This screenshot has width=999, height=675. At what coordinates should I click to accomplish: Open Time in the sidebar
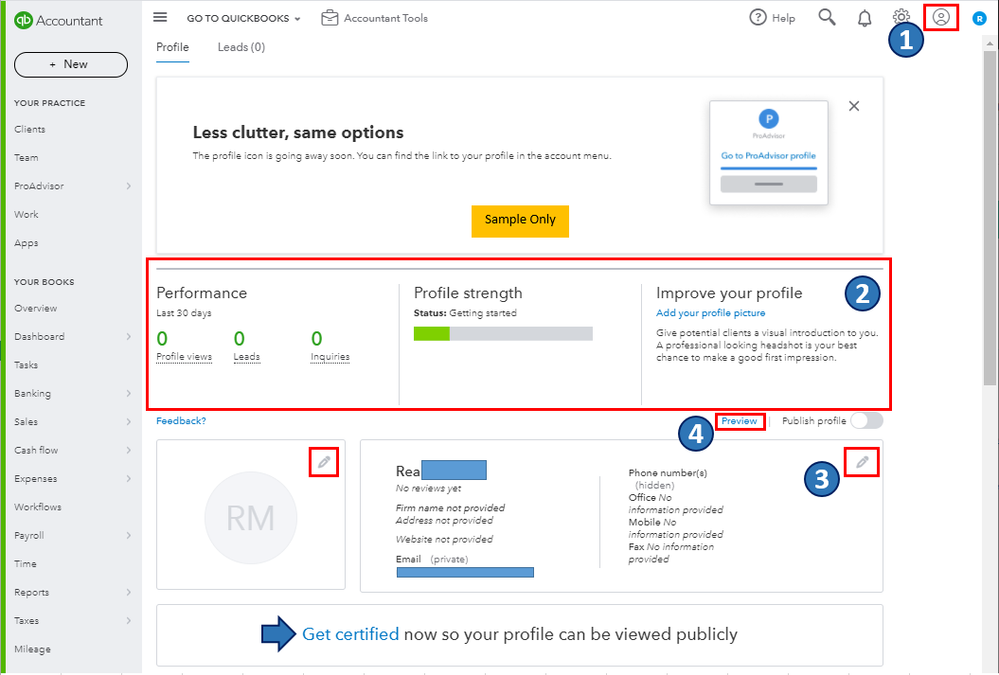coord(25,563)
